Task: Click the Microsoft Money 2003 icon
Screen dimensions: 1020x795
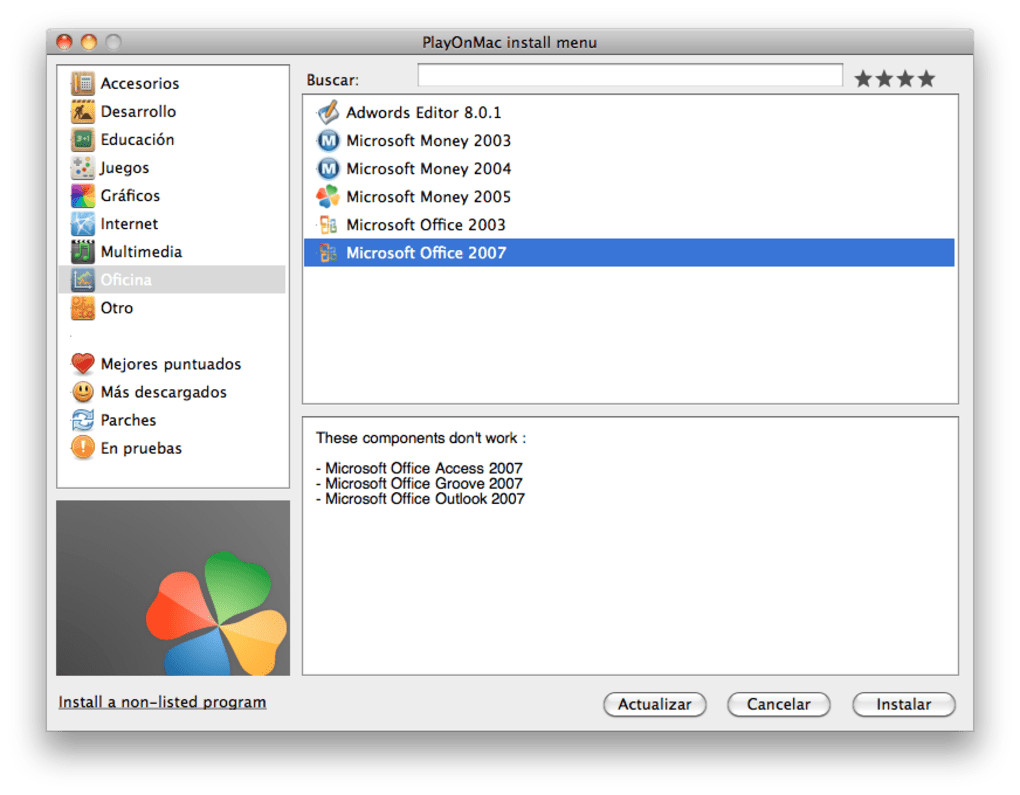Action: 328,141
